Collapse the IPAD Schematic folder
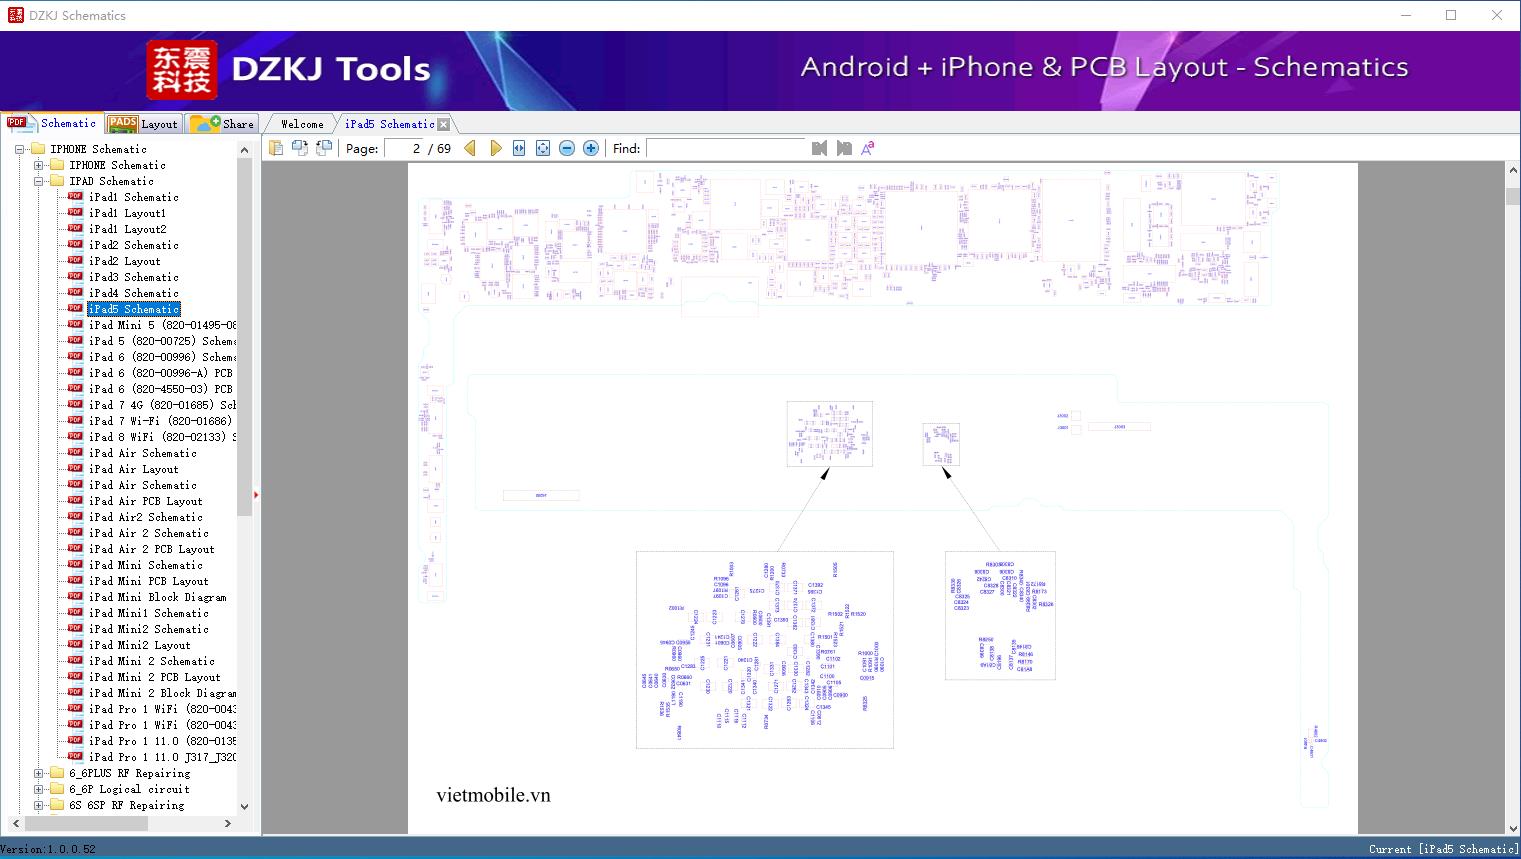Viewport: 1521px width, 859px height. 38,181
